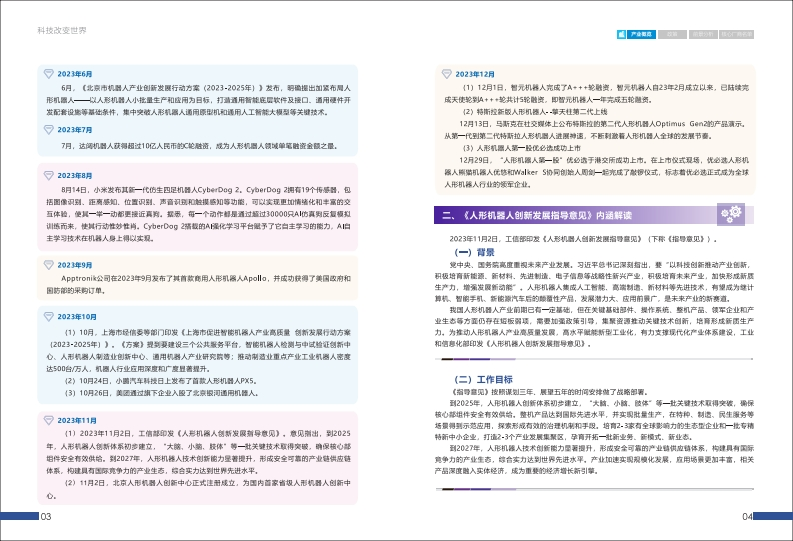Click the 2023年9月 heading
This screenshot has height=541, width=793.
pos(75,265)
